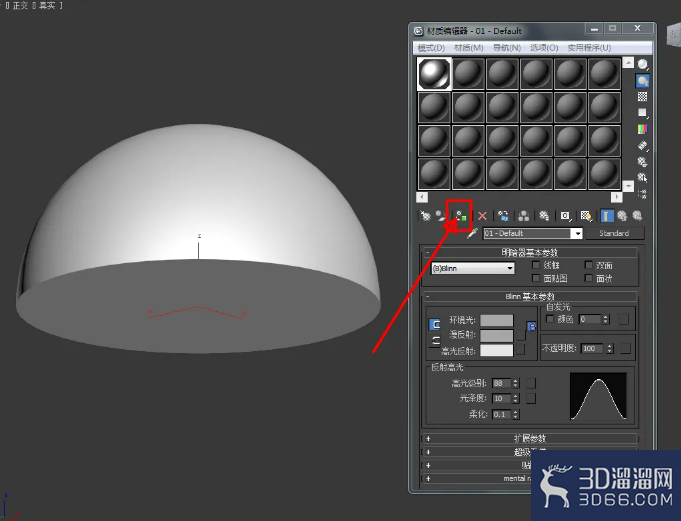Viewport: 681px width, 521px height.
Task: Open the Sample Type sphere flyout
Action: (x=642, y=64)
